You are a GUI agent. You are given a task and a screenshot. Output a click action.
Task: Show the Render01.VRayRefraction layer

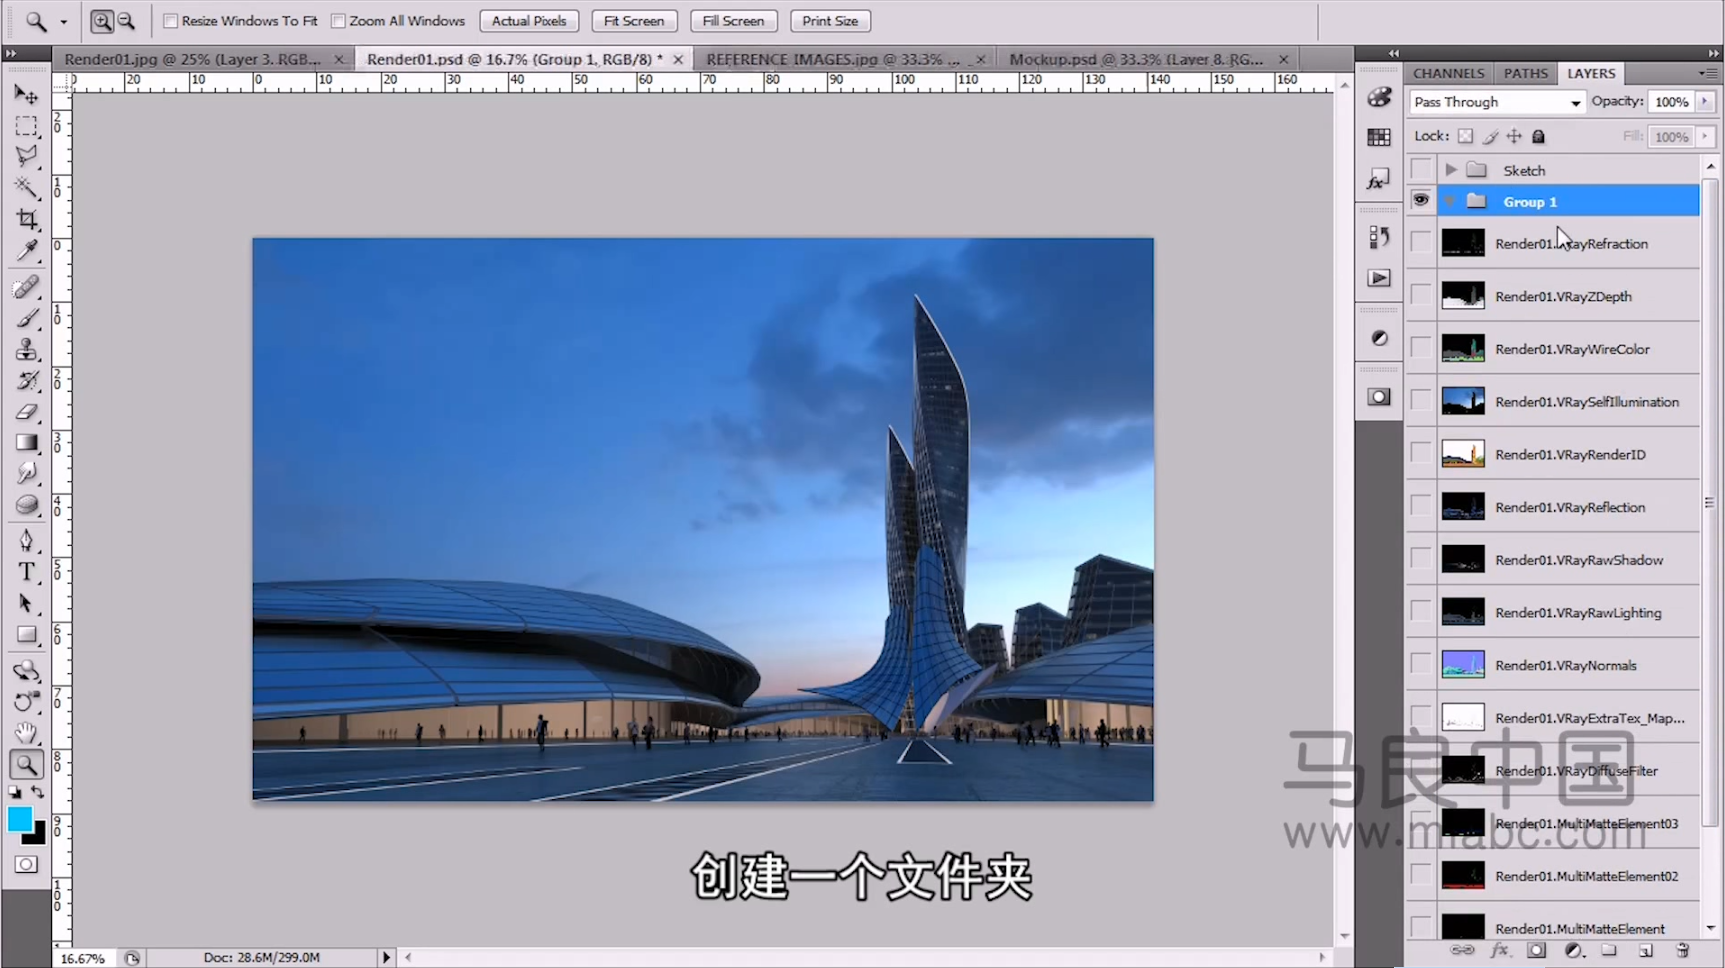point(1421,243)
